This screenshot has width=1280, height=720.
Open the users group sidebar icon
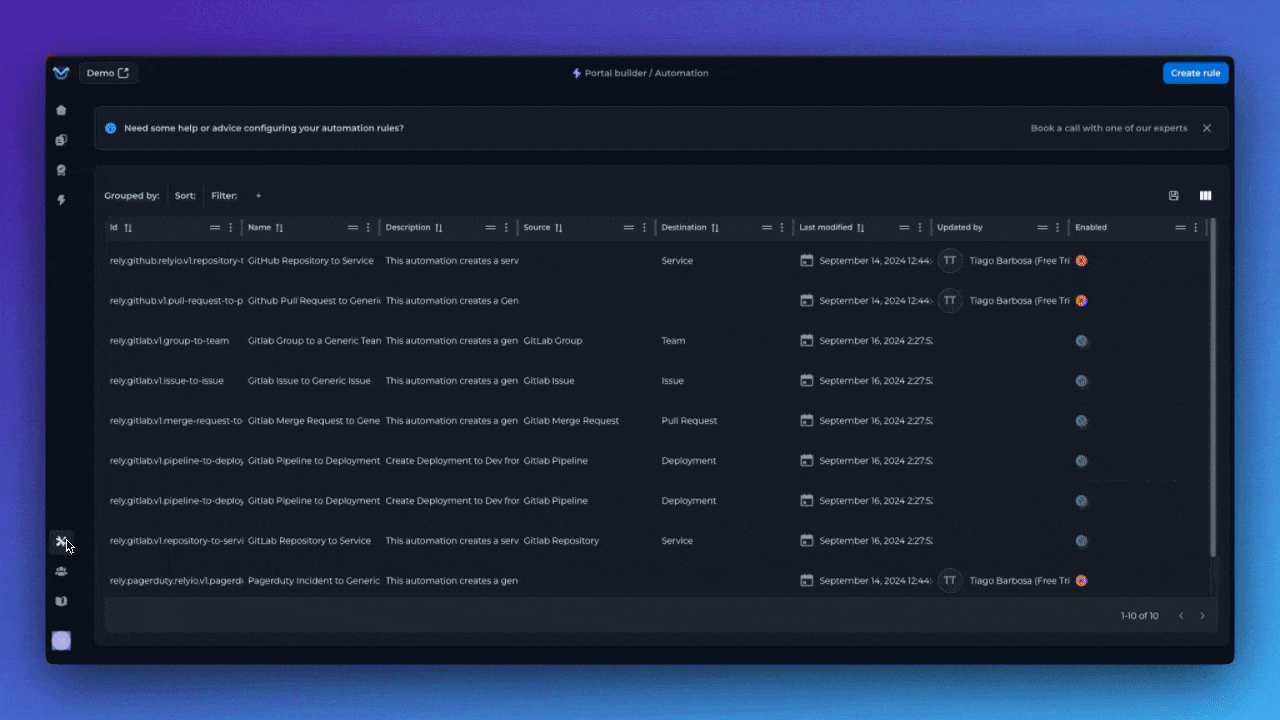(61, 571)
